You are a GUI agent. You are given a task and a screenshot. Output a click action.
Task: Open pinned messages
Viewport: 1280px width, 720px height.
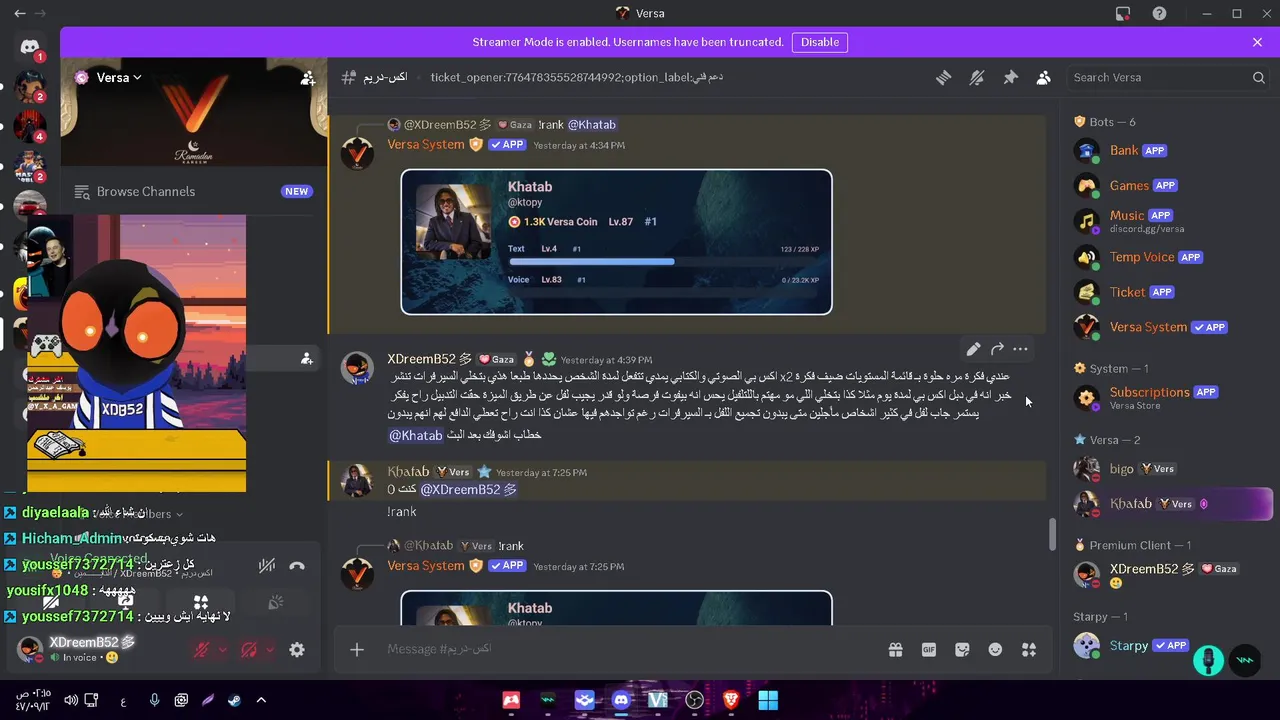click(1010, 77)
